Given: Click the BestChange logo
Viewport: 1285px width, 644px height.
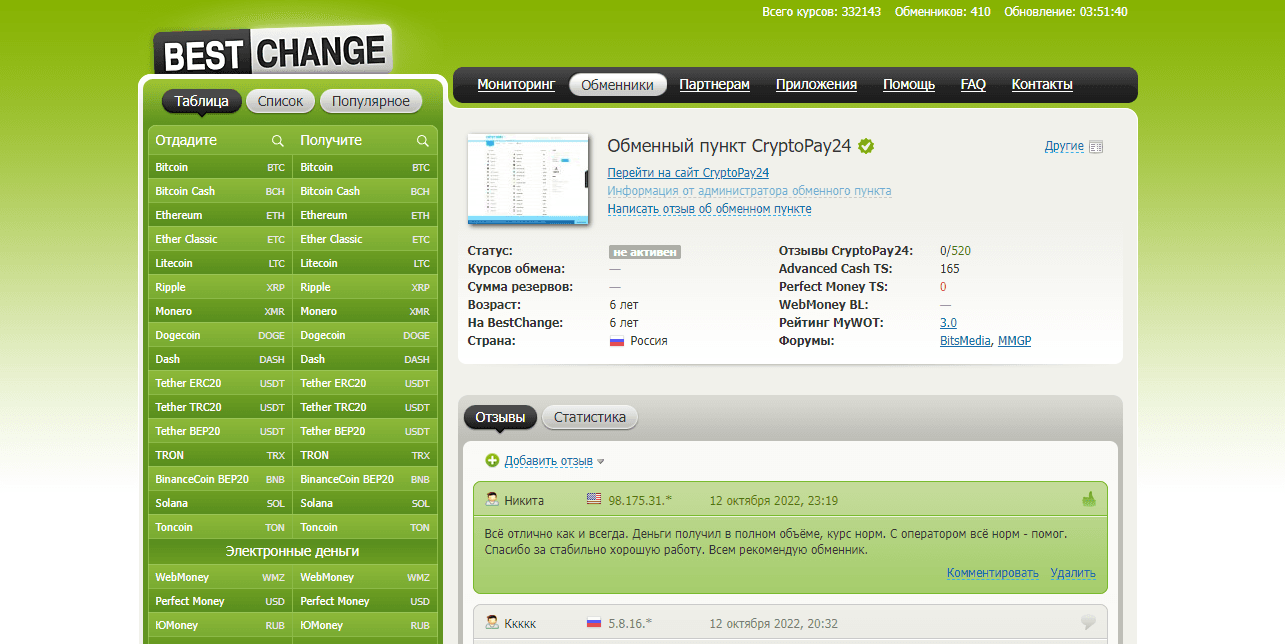Looking at the screenshot, I should point(272,52).
